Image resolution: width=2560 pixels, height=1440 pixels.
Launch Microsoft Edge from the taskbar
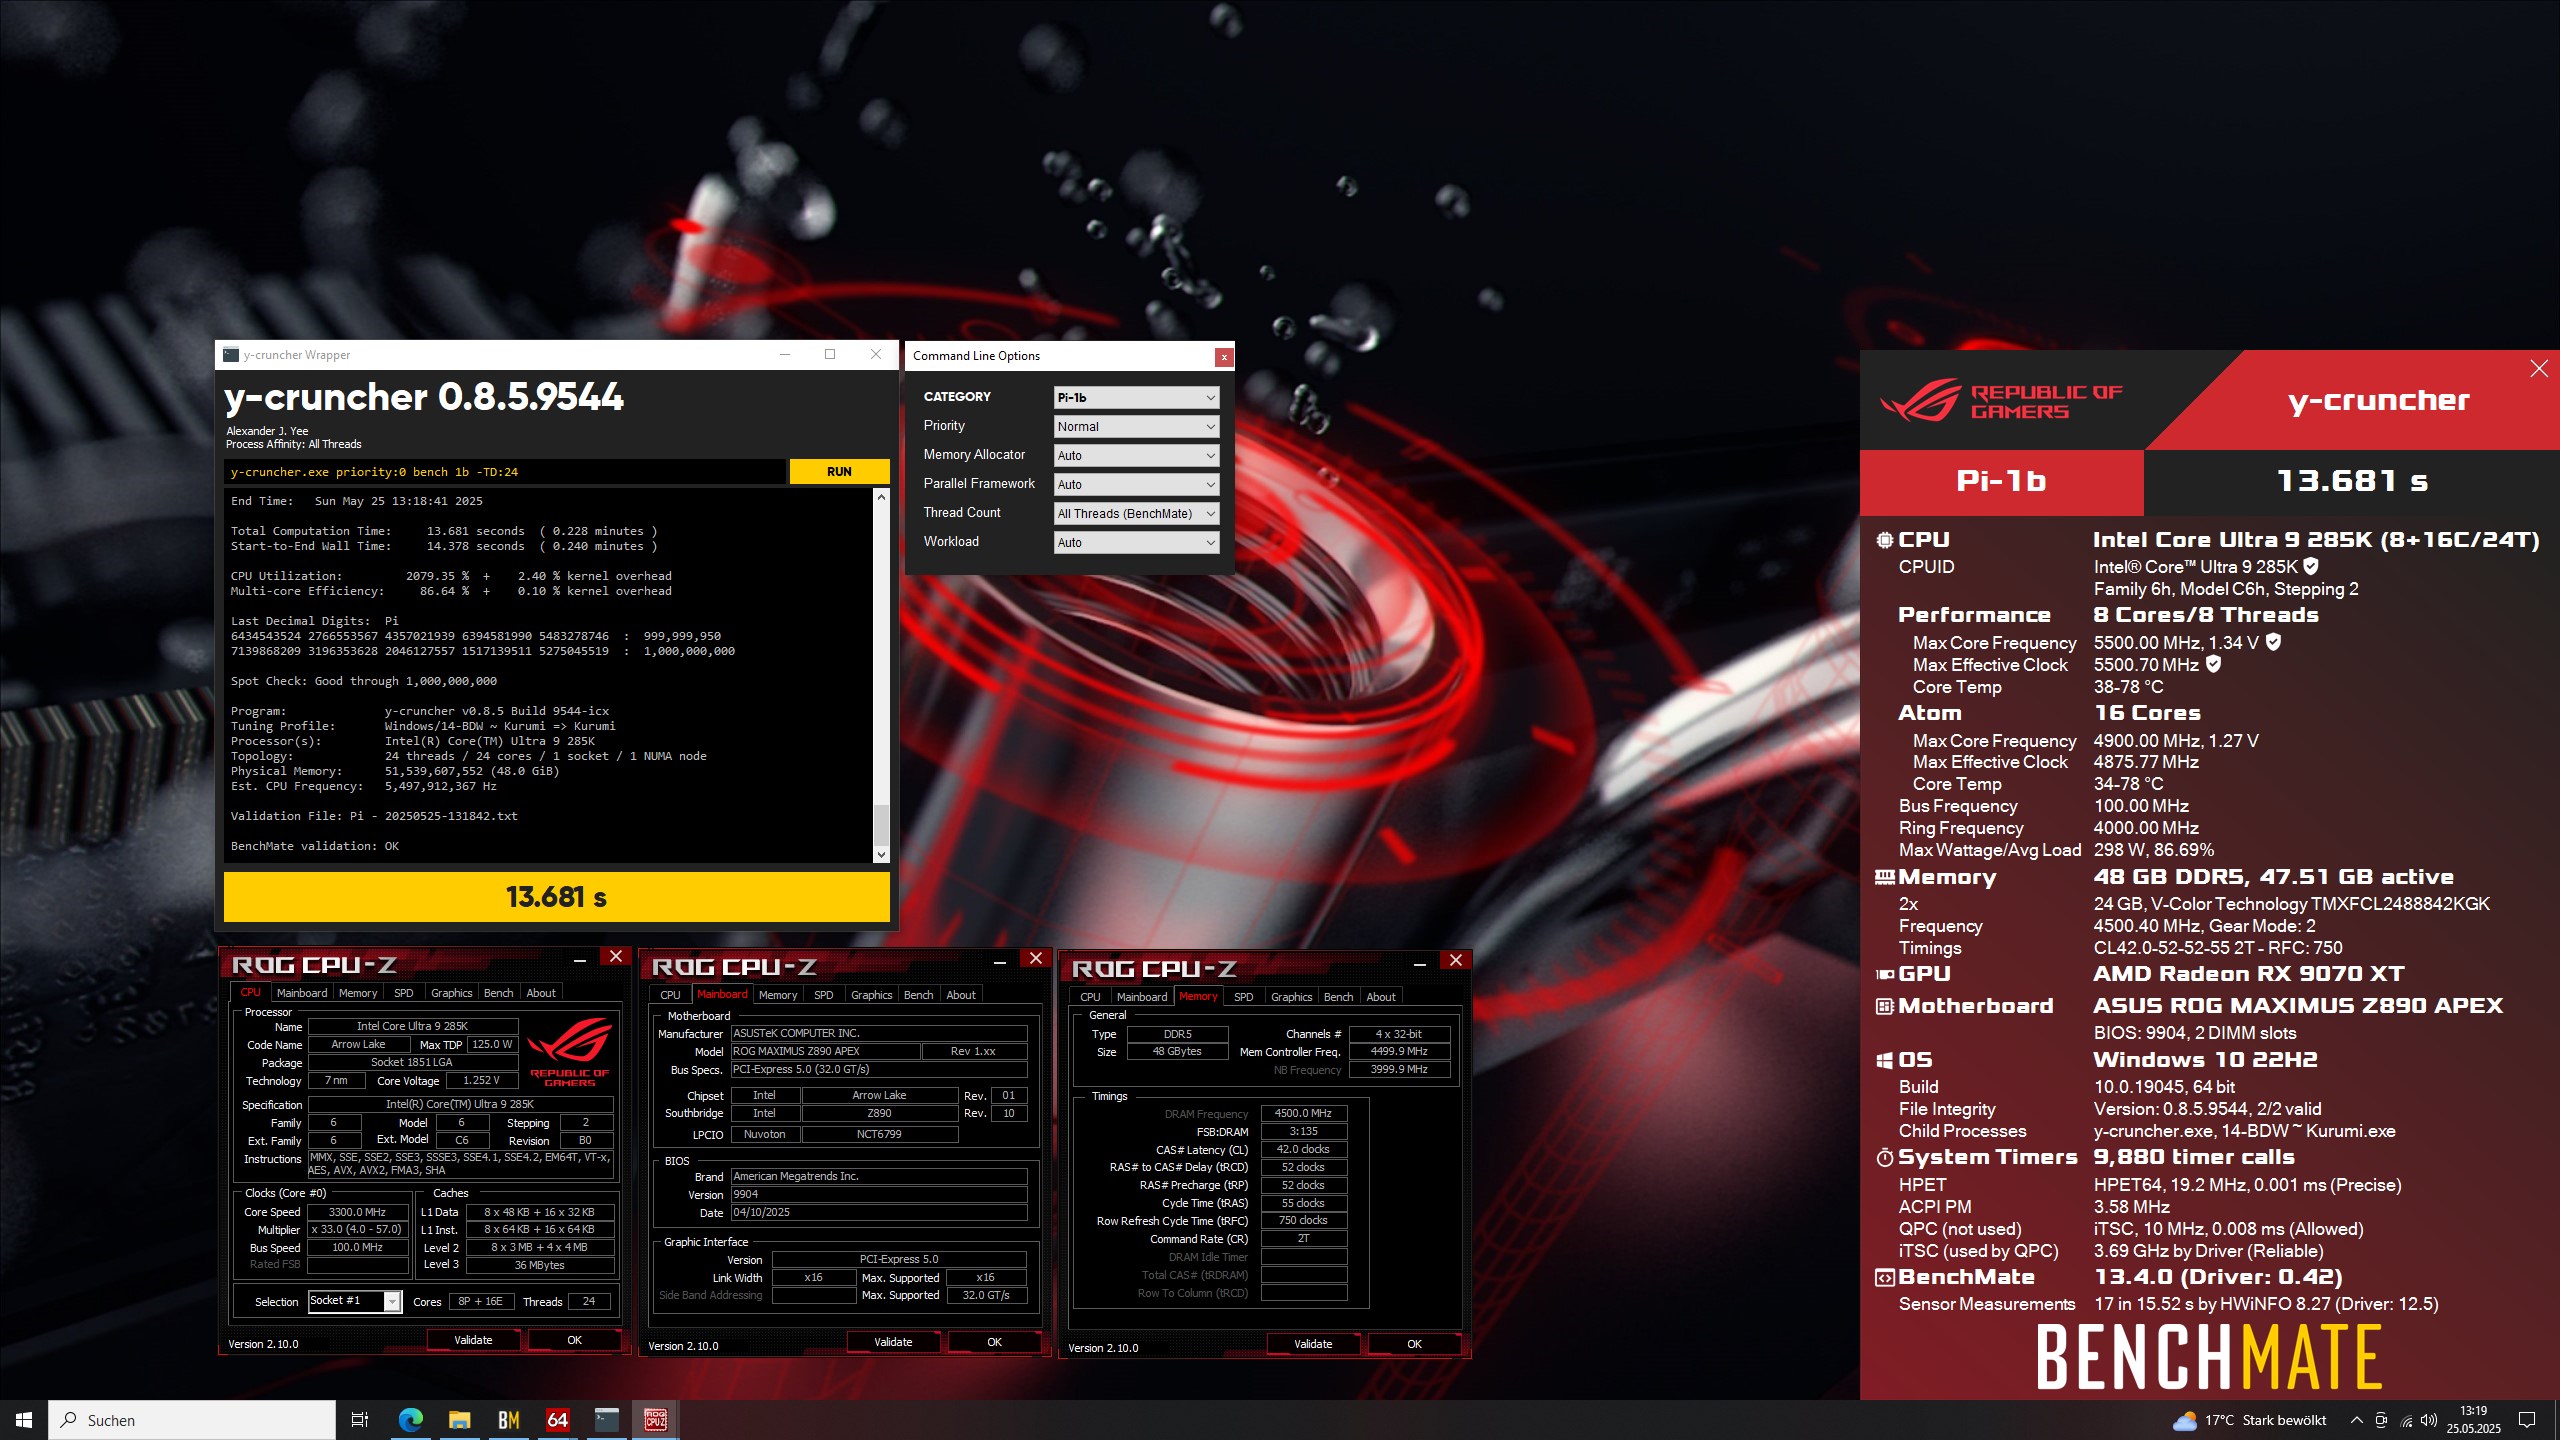click(x=410, y=1420)
